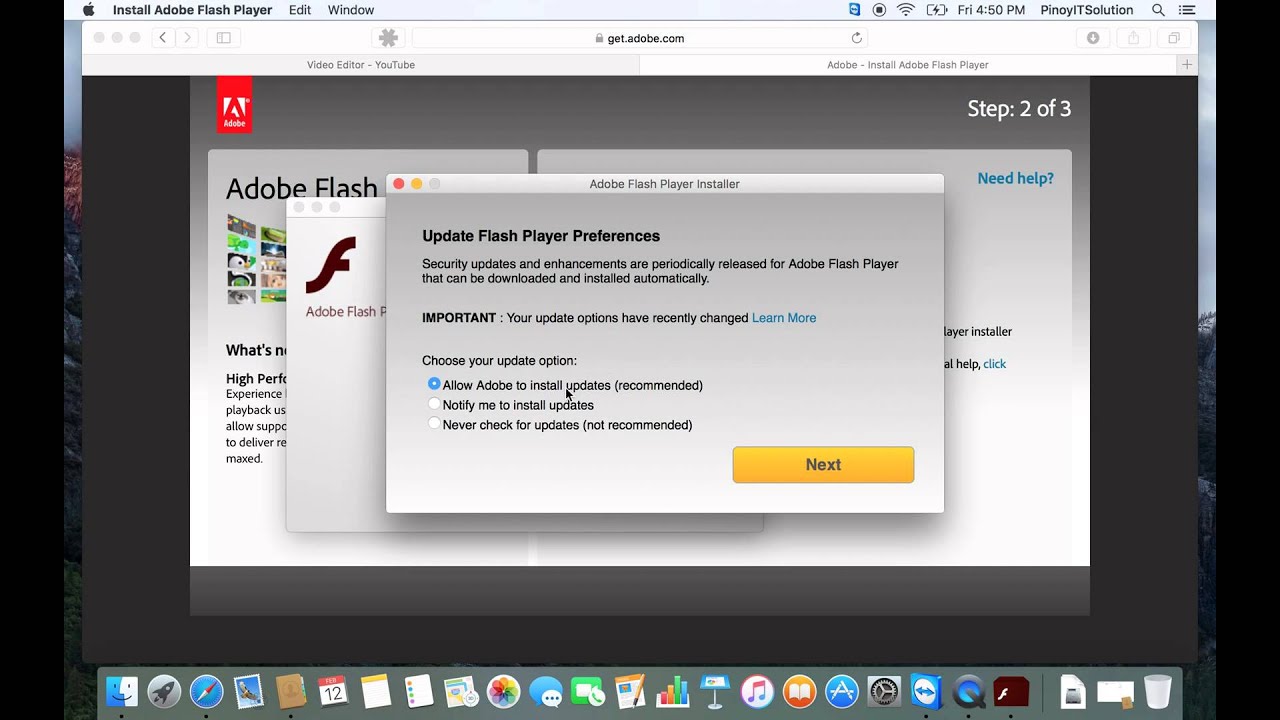Open the Wi-Fi status menu
Screen dimensions: 1280x720
tap(906, 10)
